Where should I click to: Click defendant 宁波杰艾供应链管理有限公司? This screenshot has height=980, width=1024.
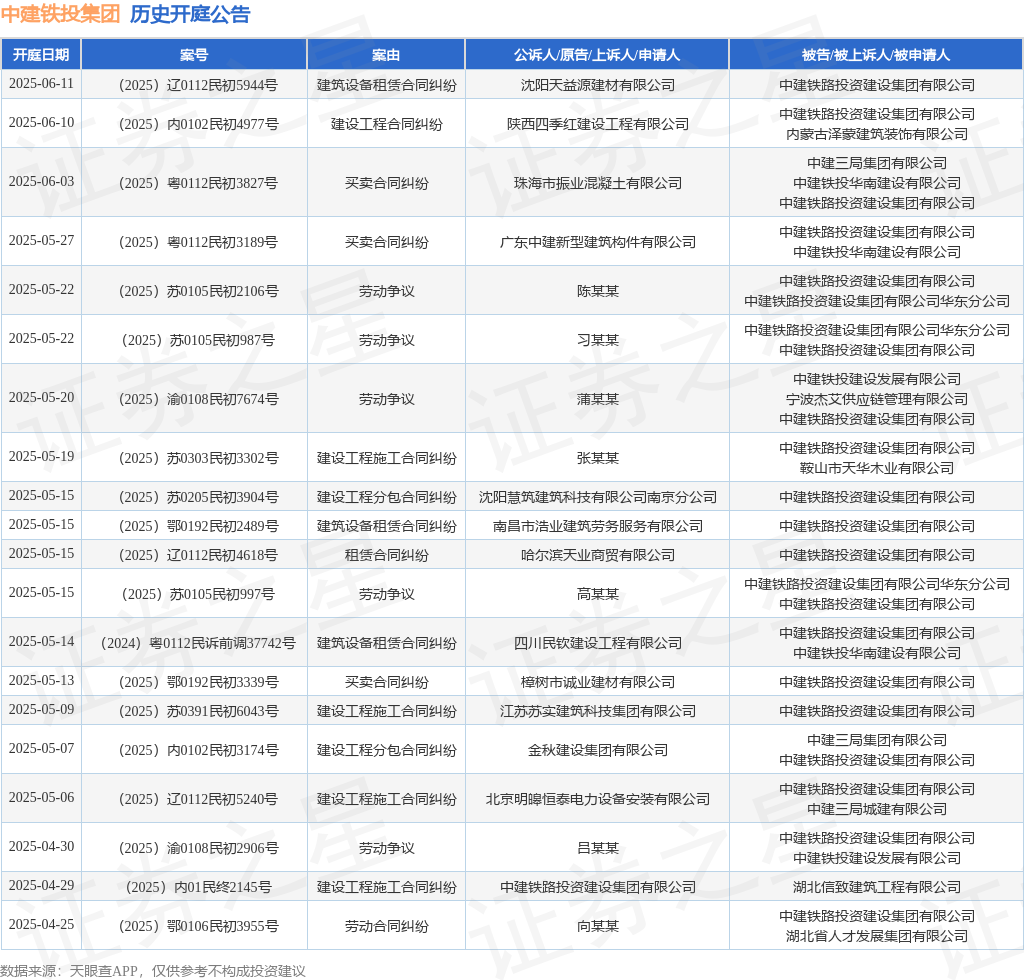click(876, 399)
